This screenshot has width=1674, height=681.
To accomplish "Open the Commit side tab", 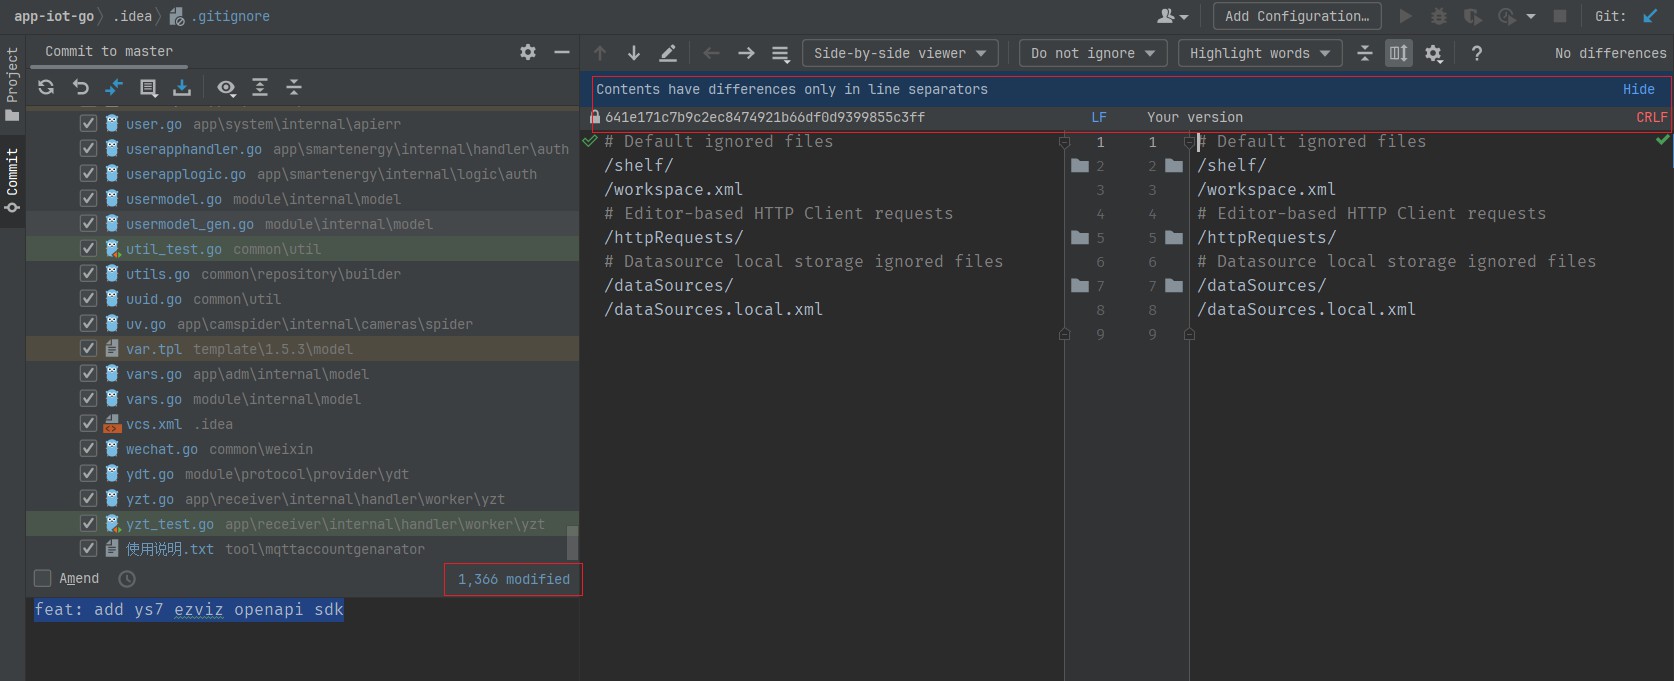I will click(12, 181).
